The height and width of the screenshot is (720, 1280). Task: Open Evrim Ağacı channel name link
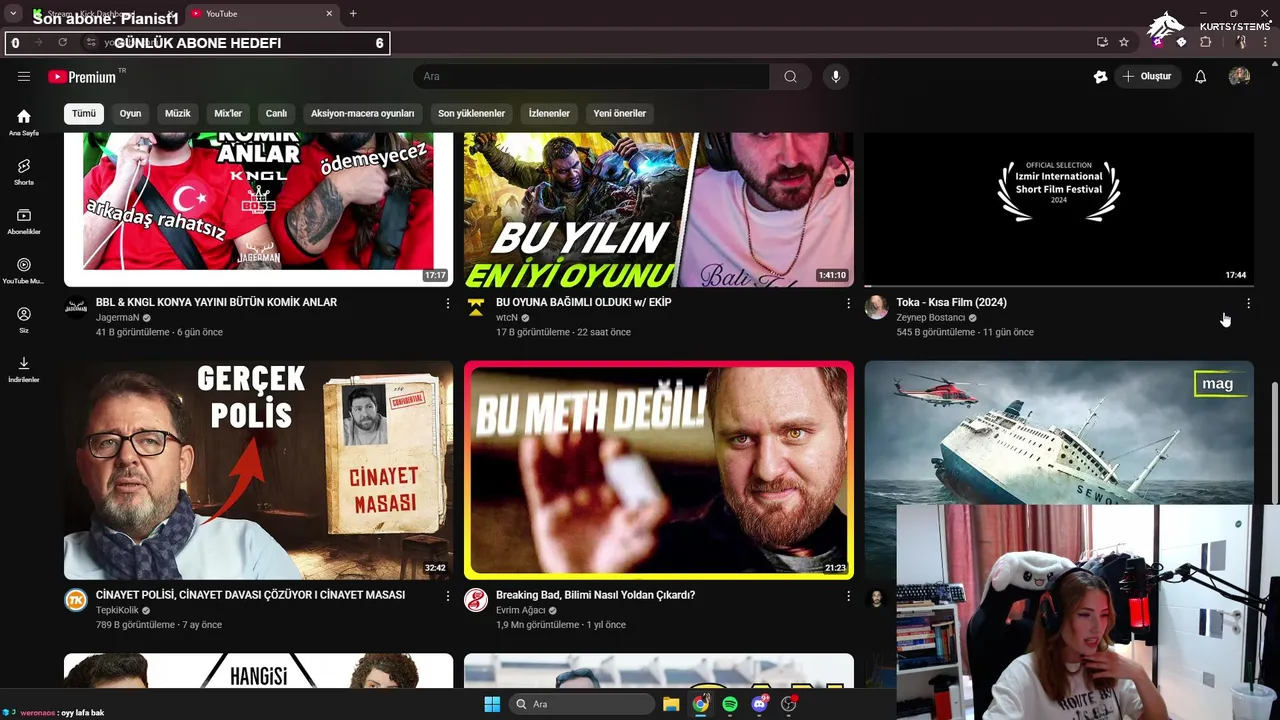pos(521,610)
